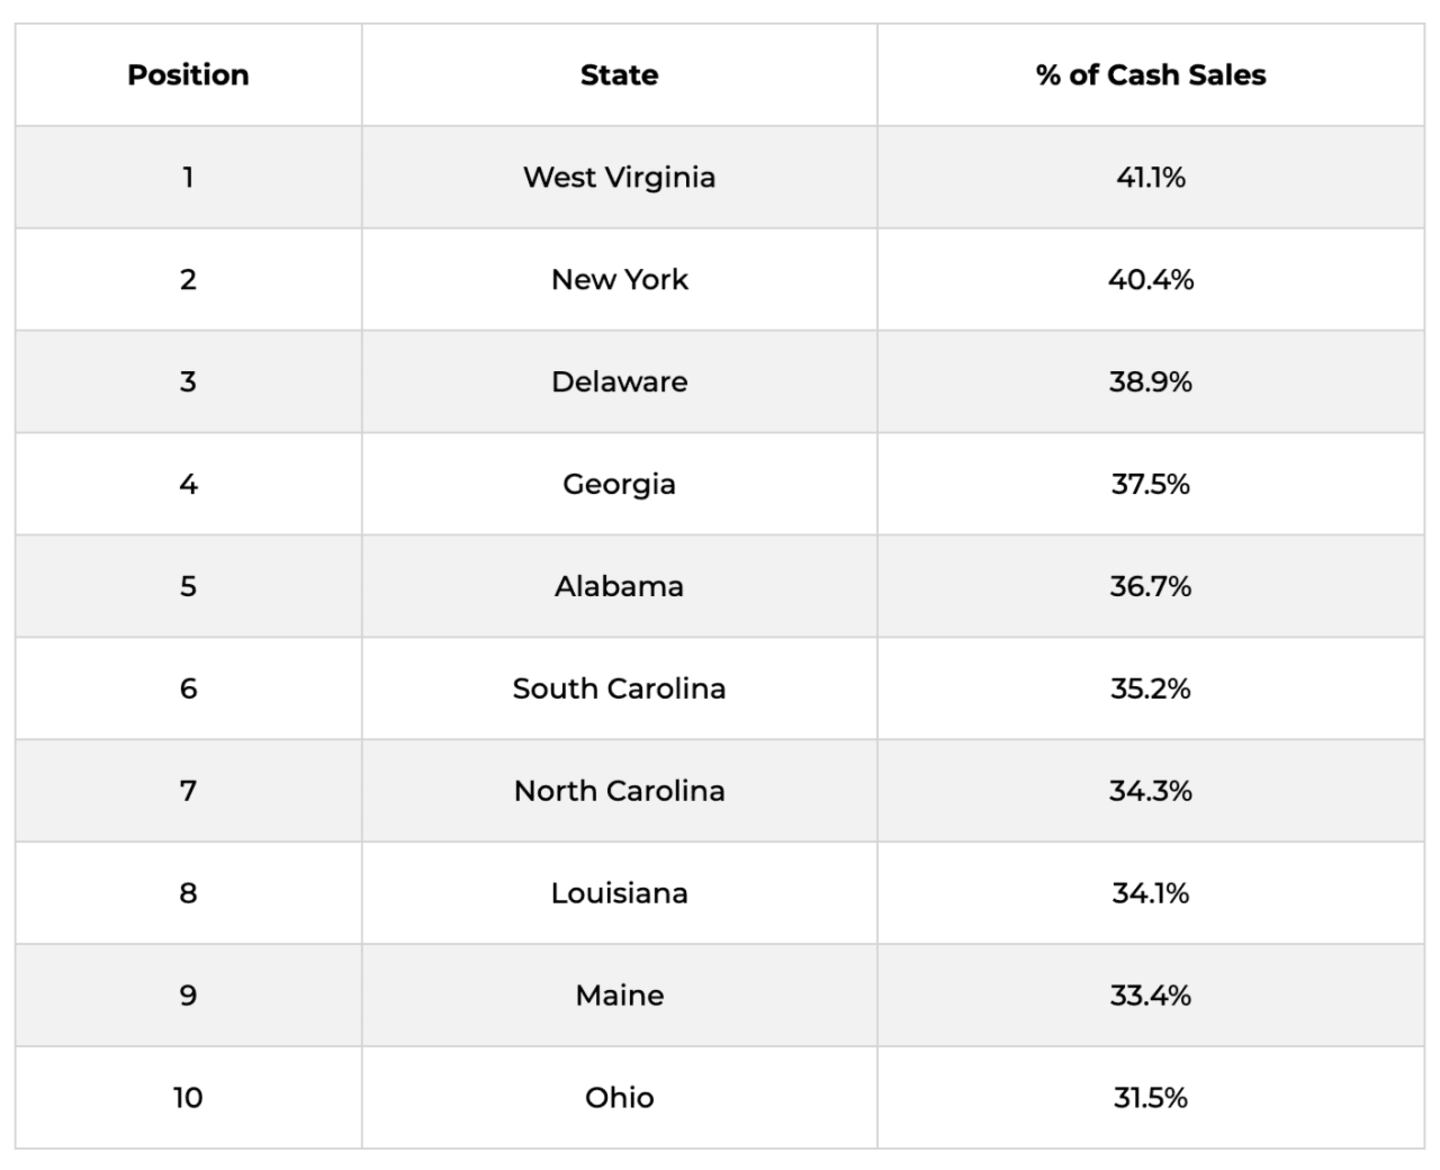Select position number 10 cell
This screenshot has width=1440, height=1170.
188,1097
